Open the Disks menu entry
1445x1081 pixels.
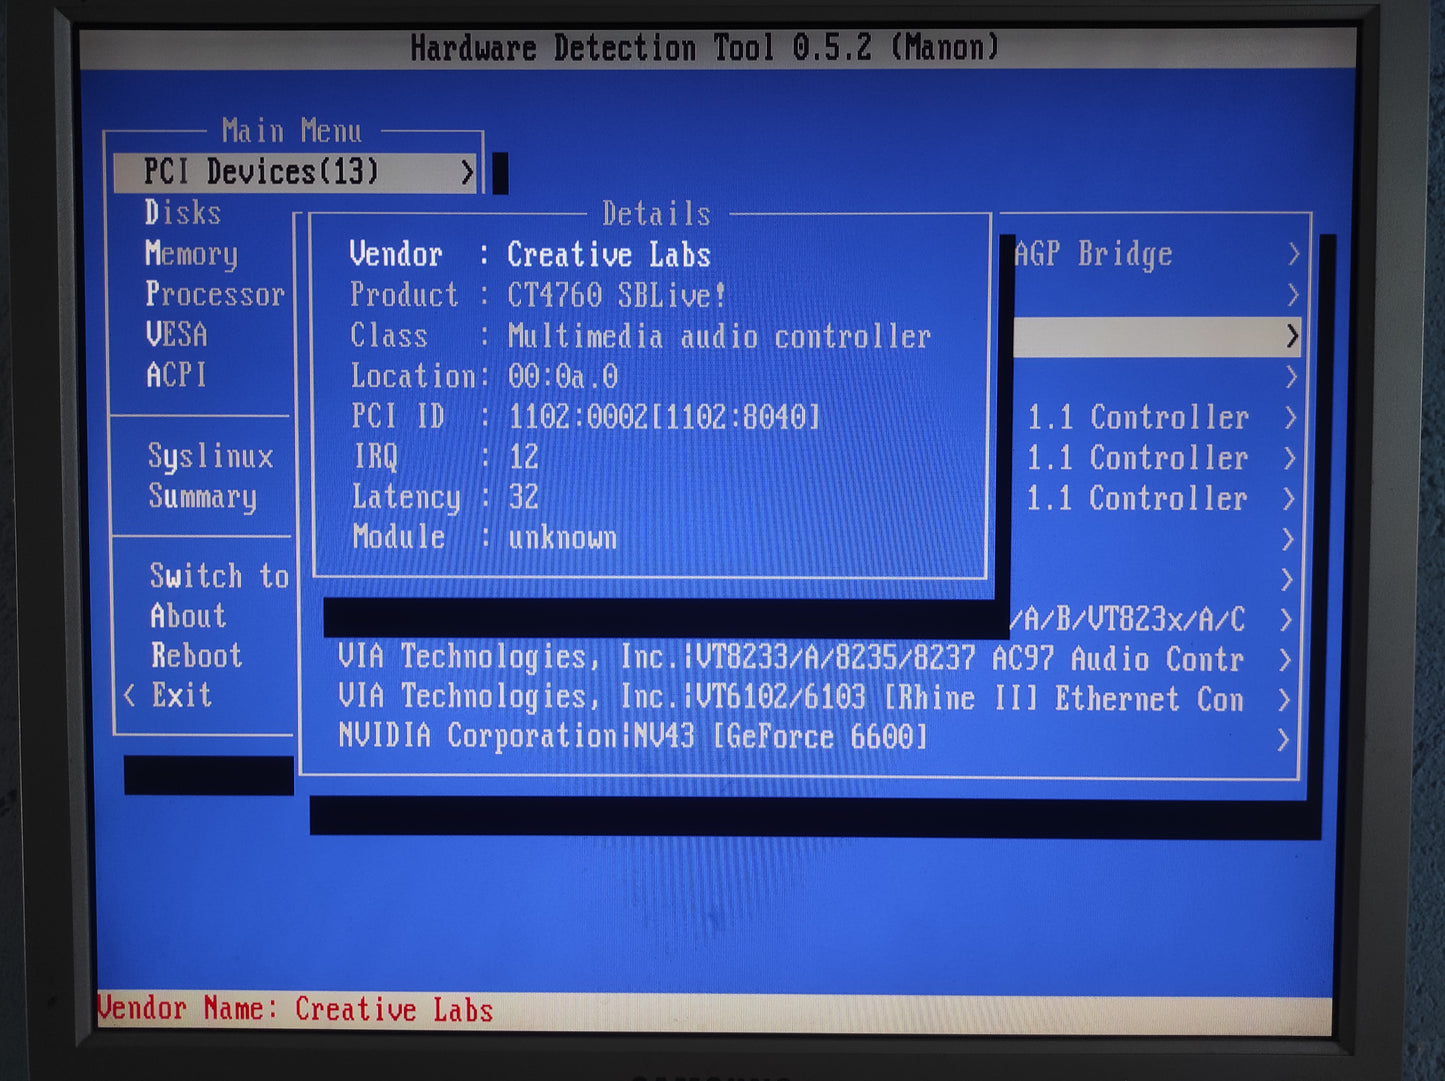(x=183, y=213)
